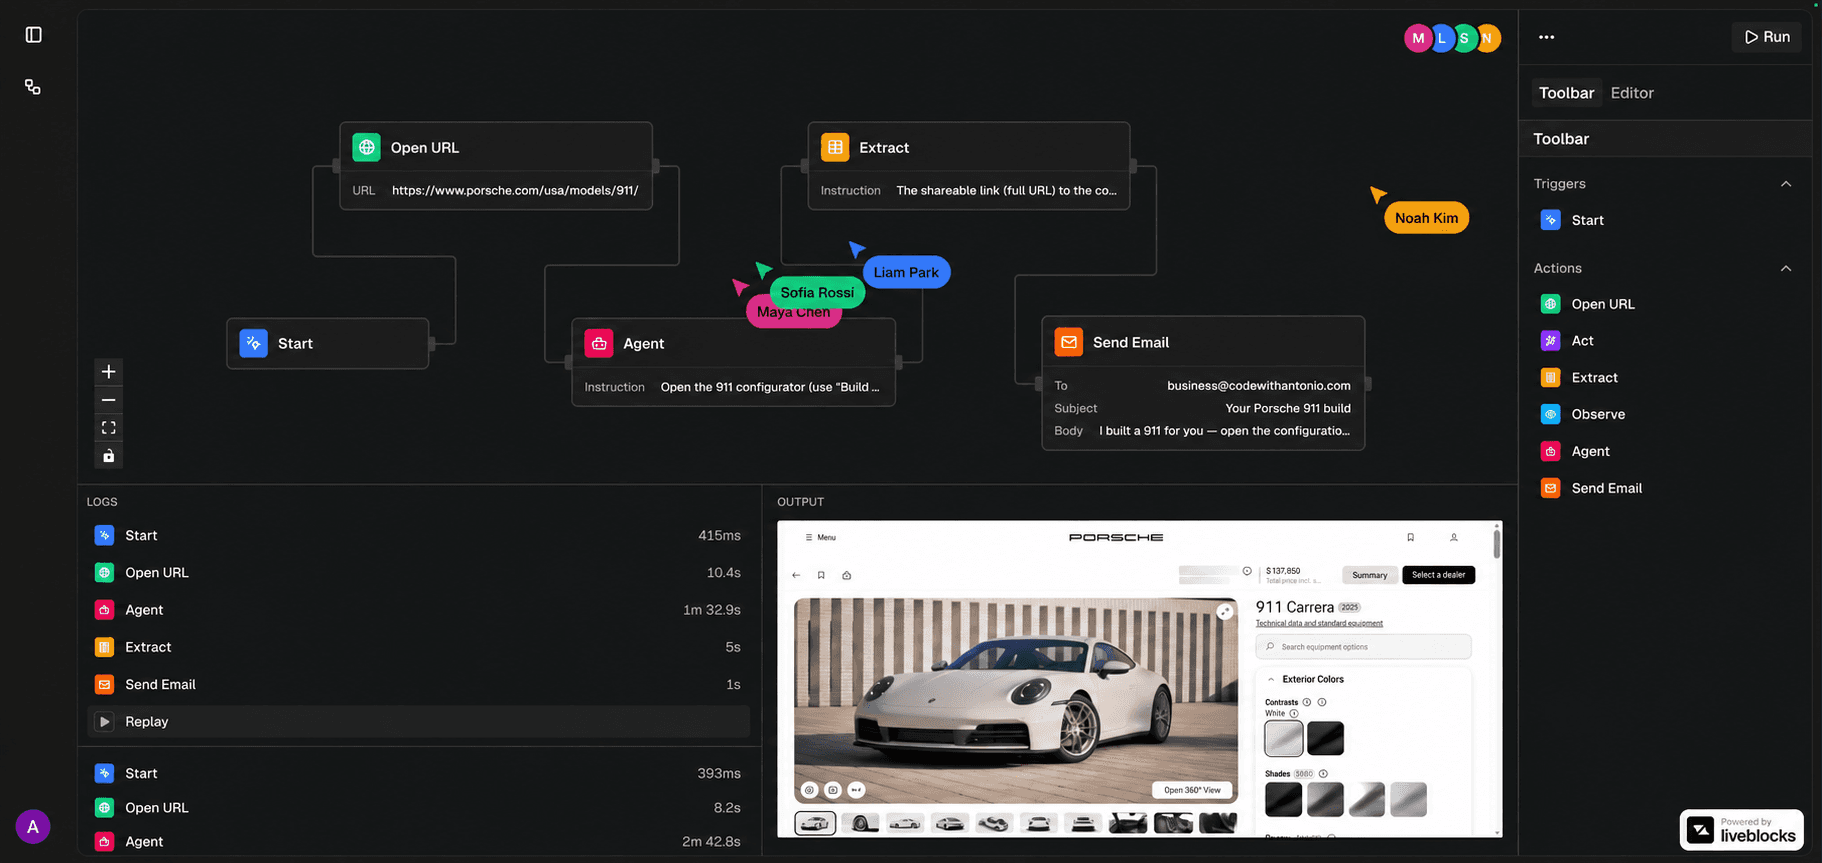Image resolution: width=1822 pixels, height=863 pixels.
Task: Click the Send Email body text
Action: click(x=1224, y=431)
